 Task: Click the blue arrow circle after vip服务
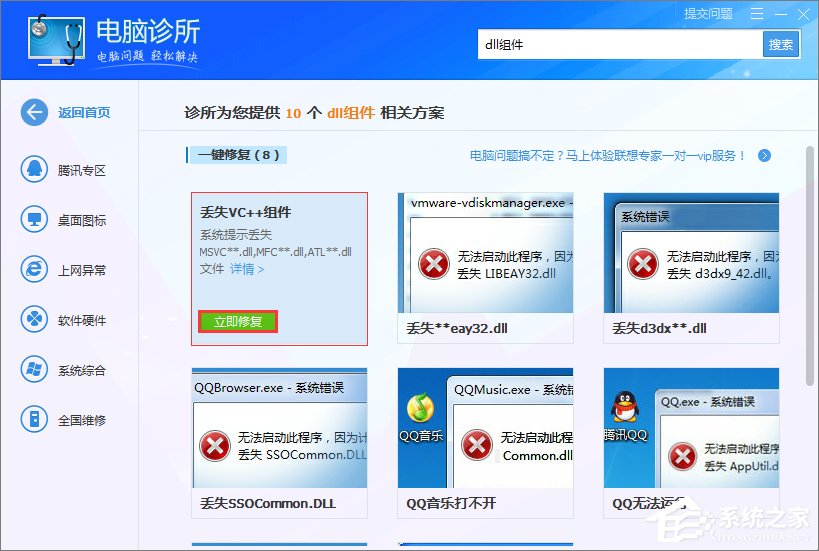pyautogui.click(x=764, y=156)
